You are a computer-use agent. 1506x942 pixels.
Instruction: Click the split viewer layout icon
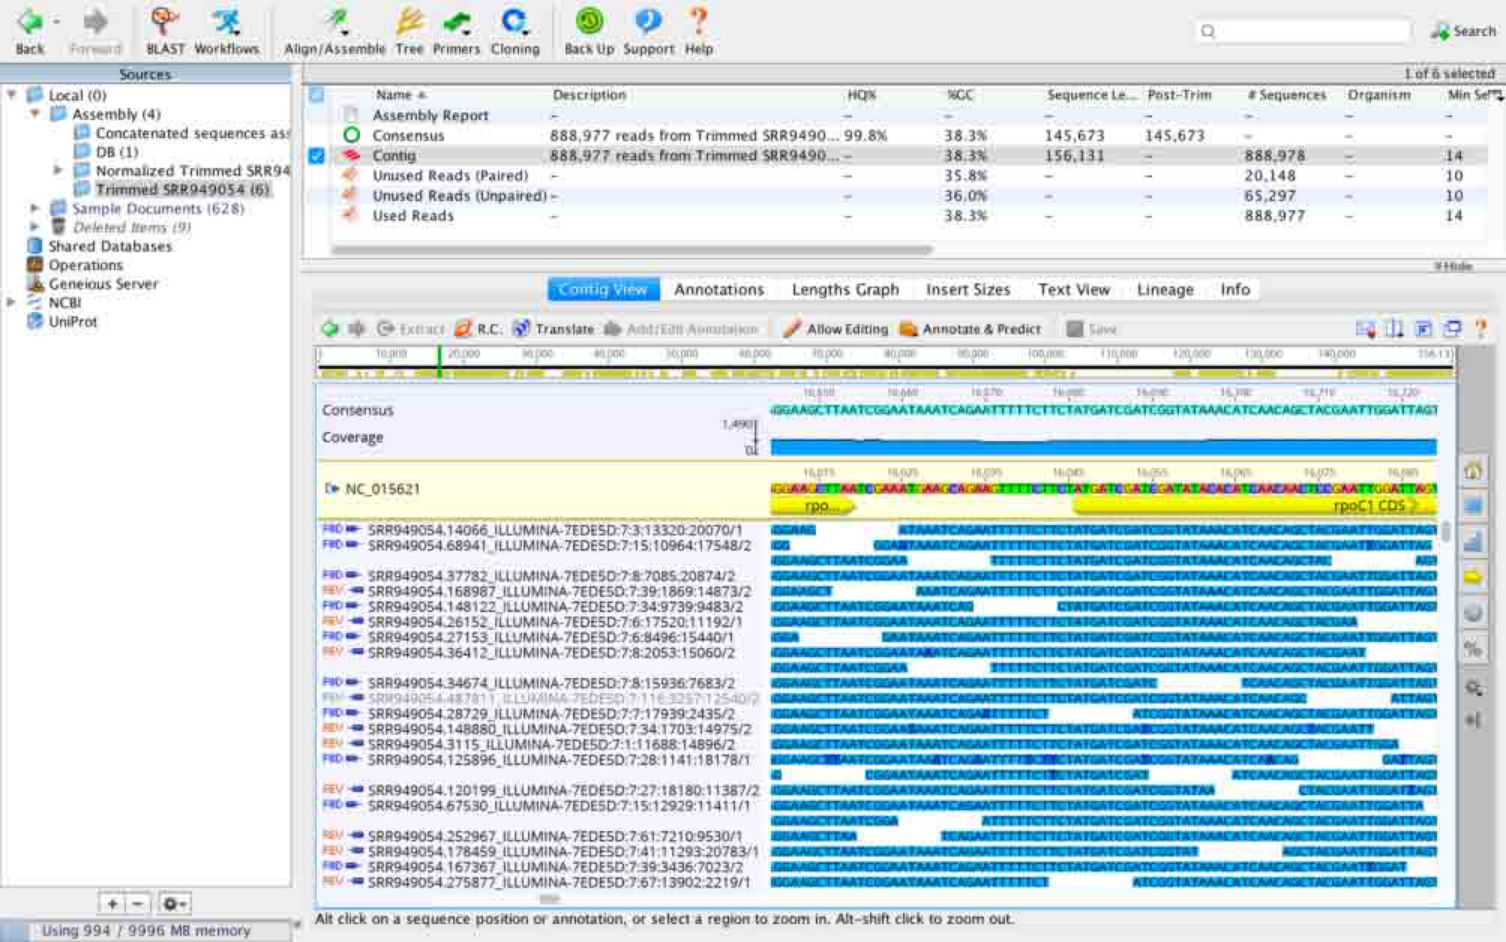[1394, 329]
